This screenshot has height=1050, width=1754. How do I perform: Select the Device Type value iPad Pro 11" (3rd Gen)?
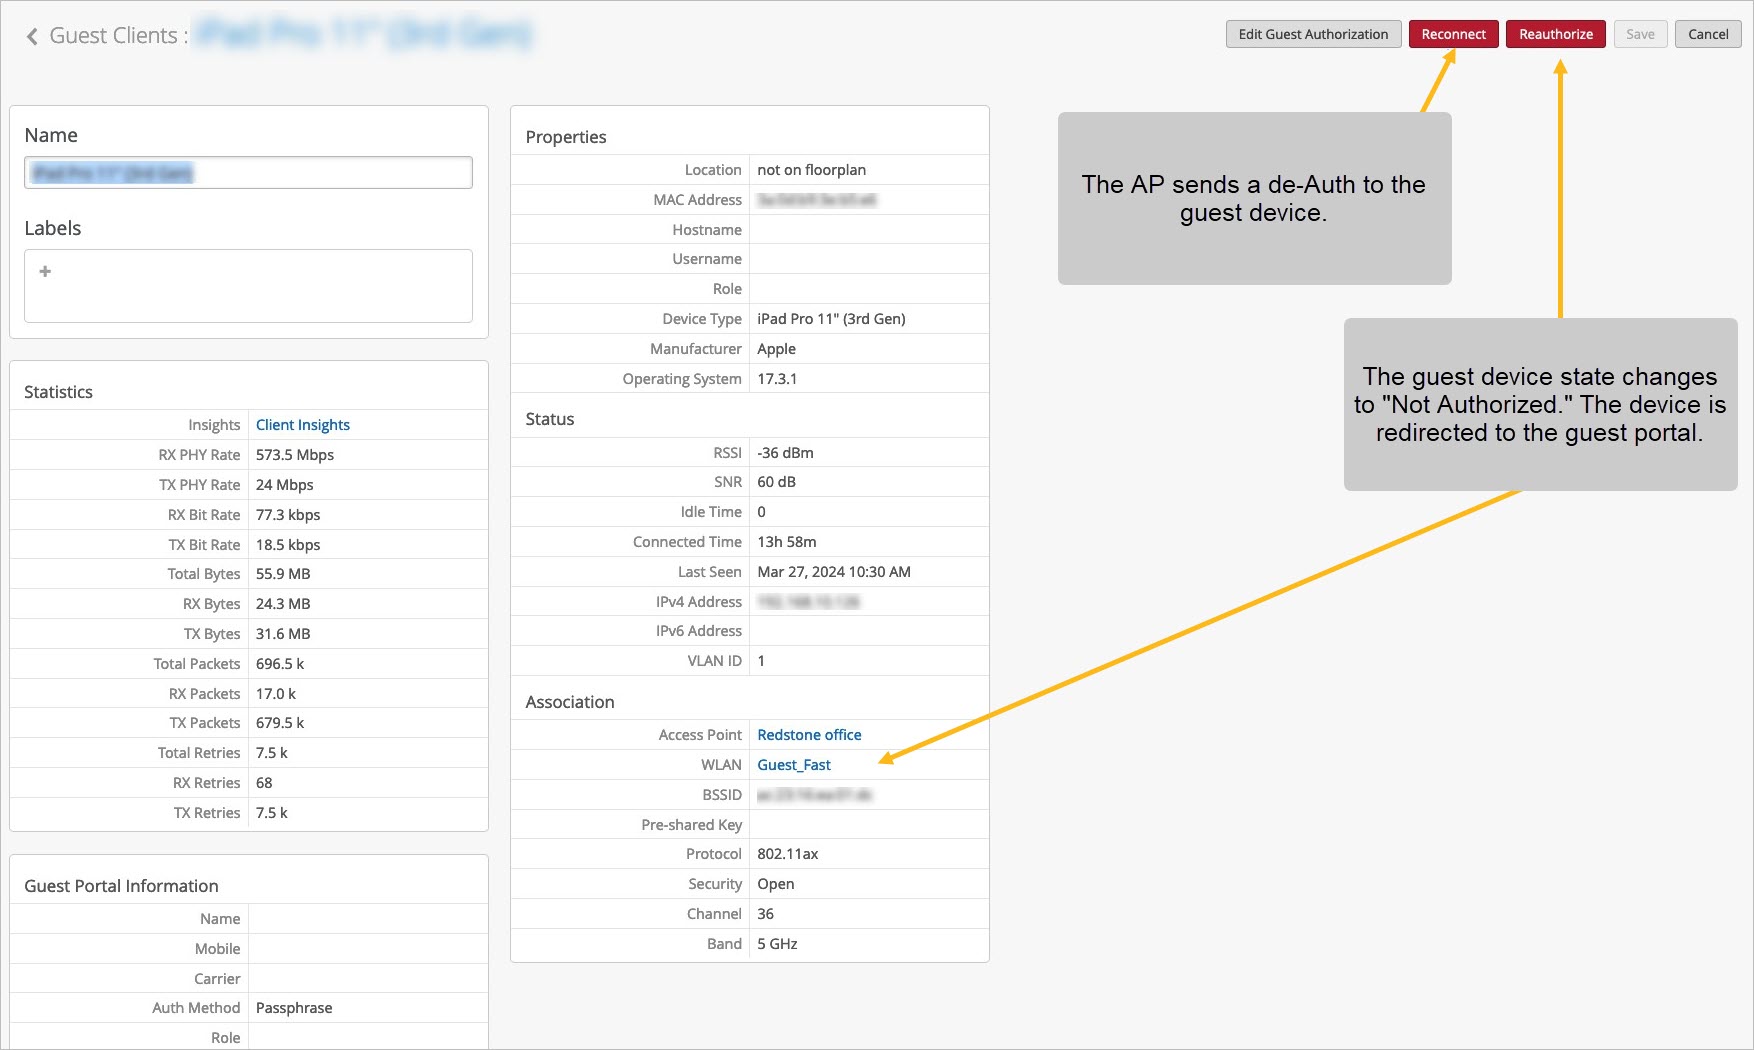click(831, 319)
